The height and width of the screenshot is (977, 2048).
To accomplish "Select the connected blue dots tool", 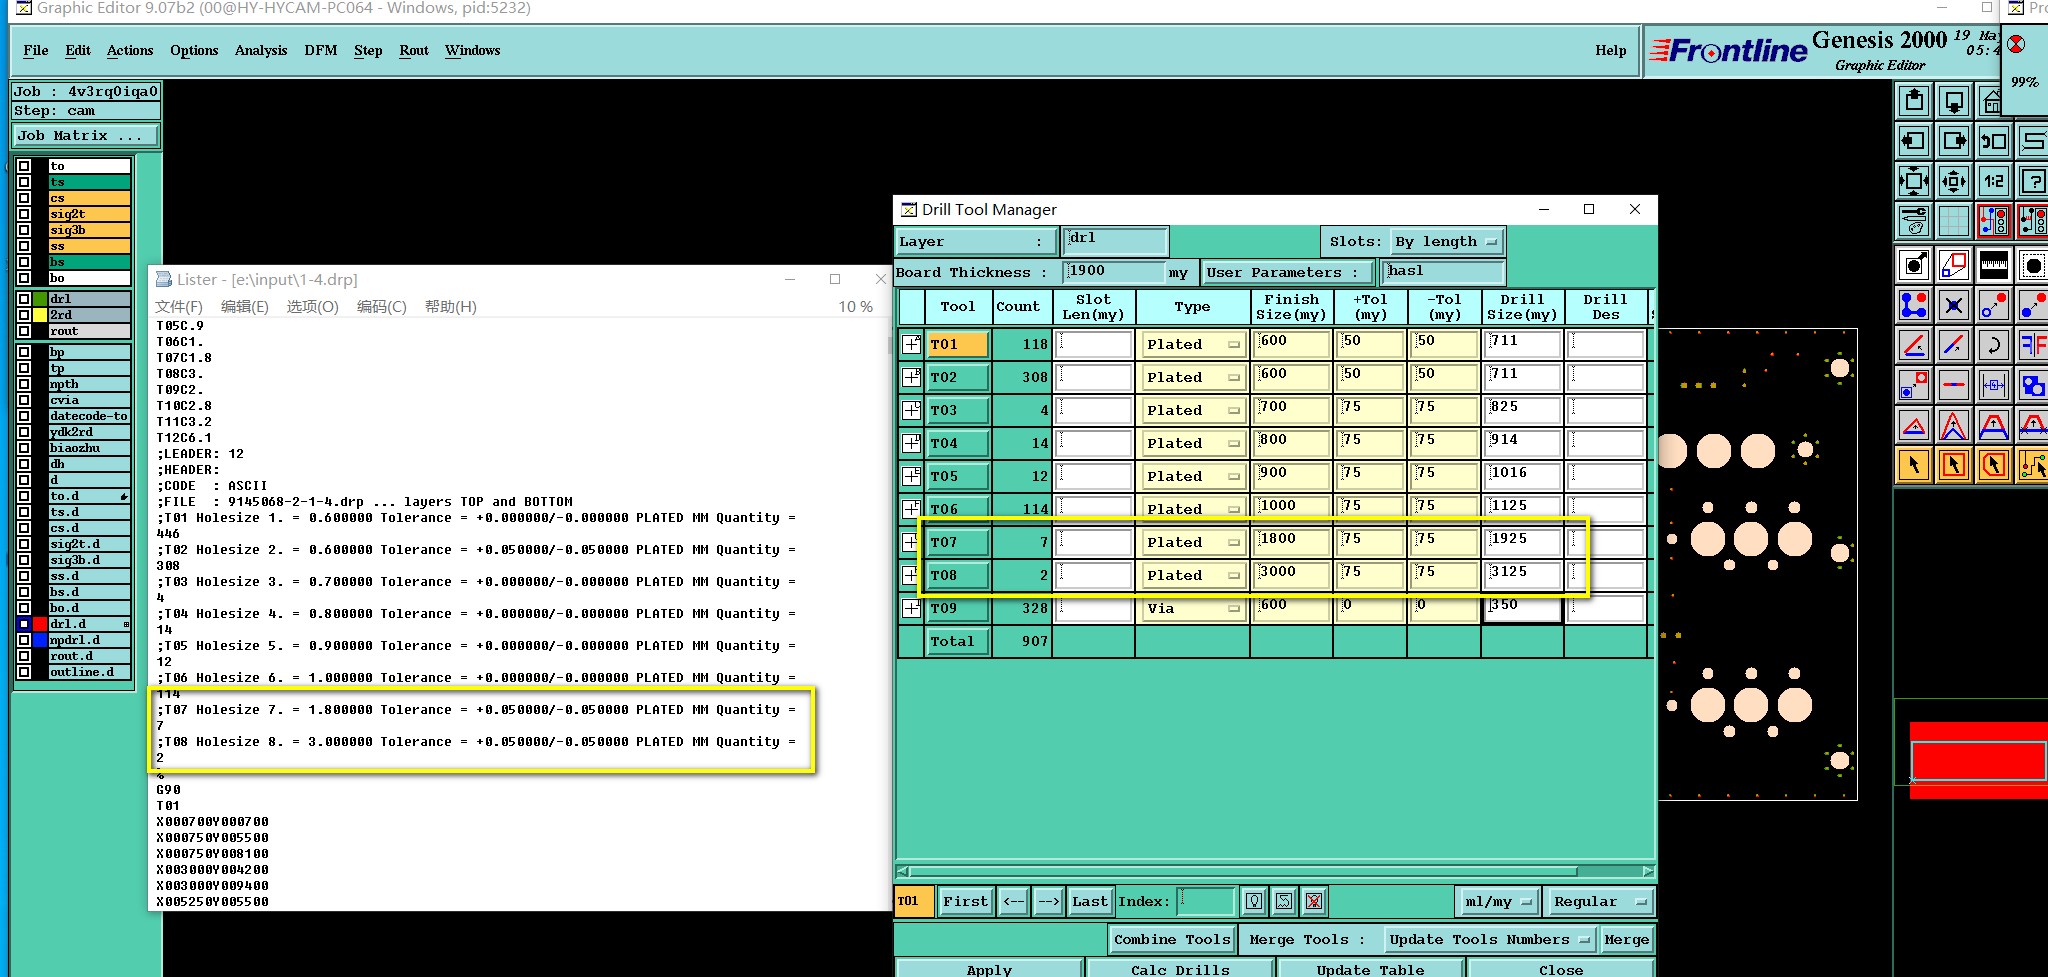I will coord(1914,305).
